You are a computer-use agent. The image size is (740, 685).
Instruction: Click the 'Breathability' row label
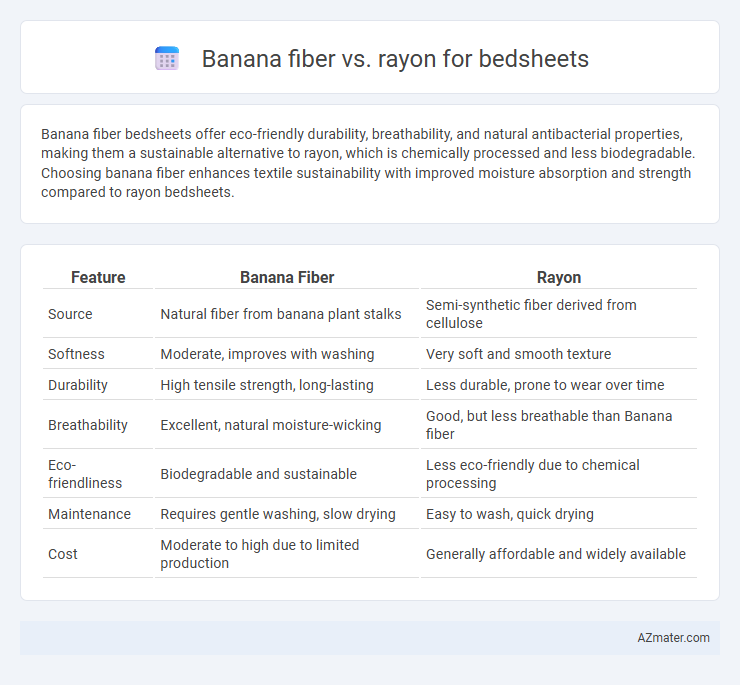coord(88,425)
